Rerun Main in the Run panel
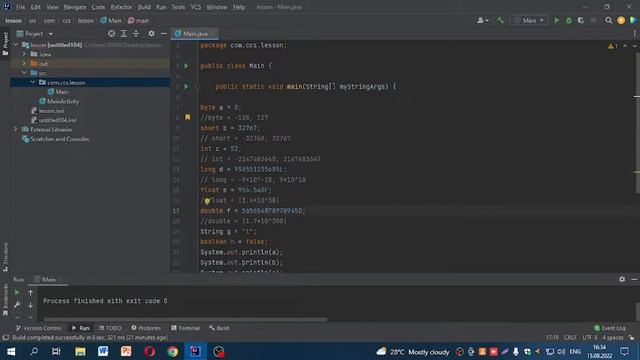640x360 pixels. [17, 292]
